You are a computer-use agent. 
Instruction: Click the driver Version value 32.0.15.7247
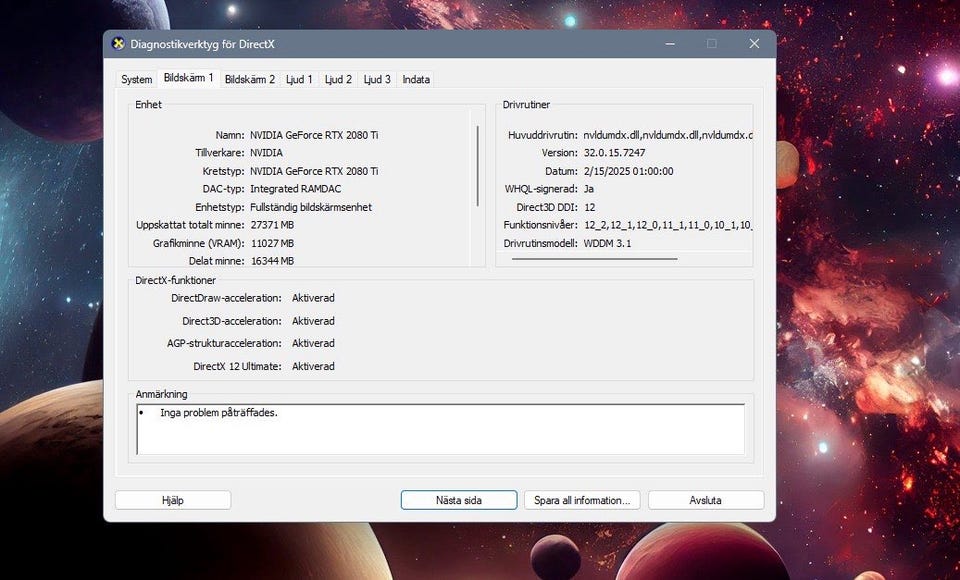pos(614,153)
